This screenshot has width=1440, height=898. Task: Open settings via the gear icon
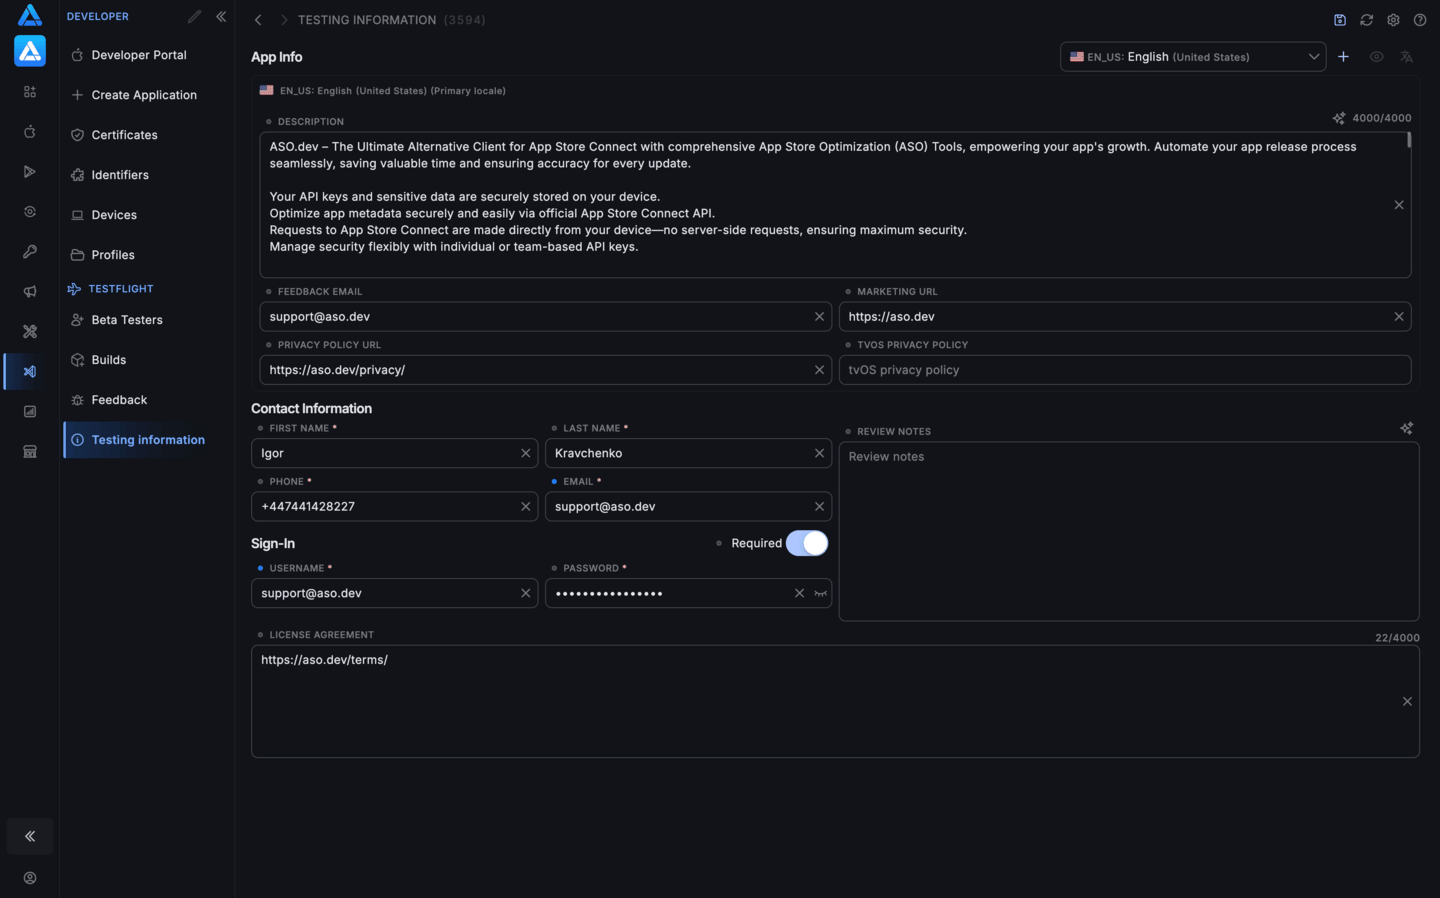click(x=1393, y=20)
